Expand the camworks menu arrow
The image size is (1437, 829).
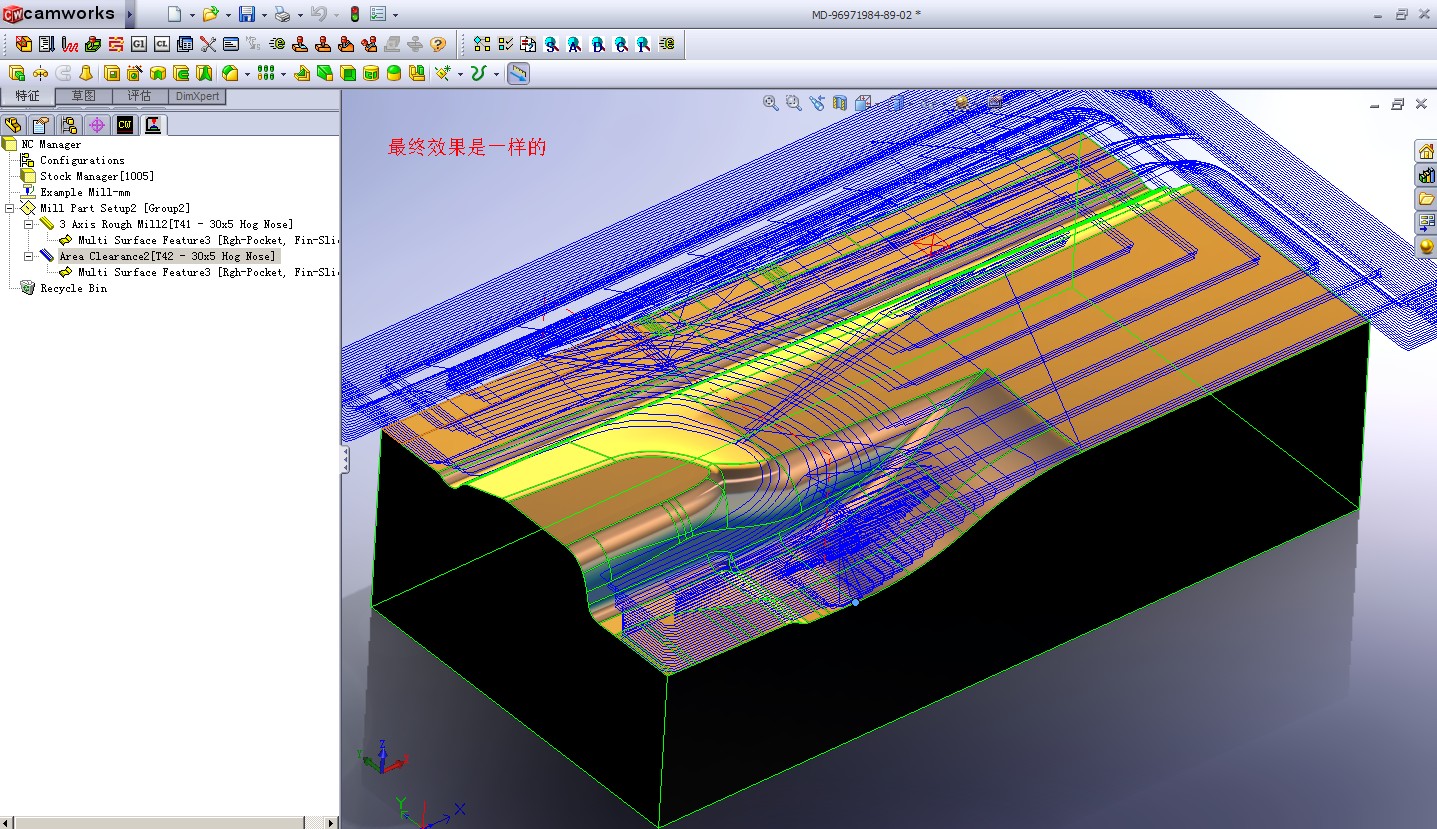tap(130, 14)
